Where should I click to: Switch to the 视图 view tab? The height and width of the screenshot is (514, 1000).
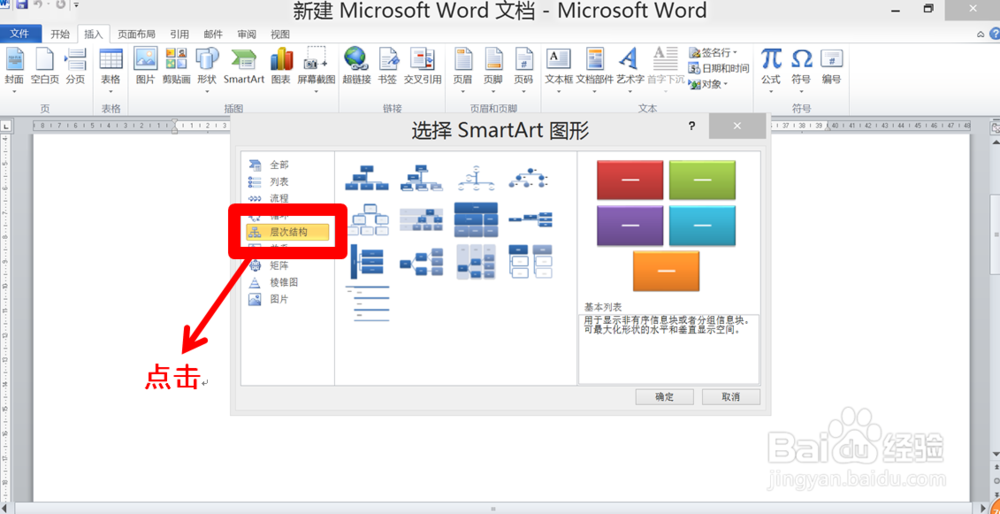click(280, 34)
